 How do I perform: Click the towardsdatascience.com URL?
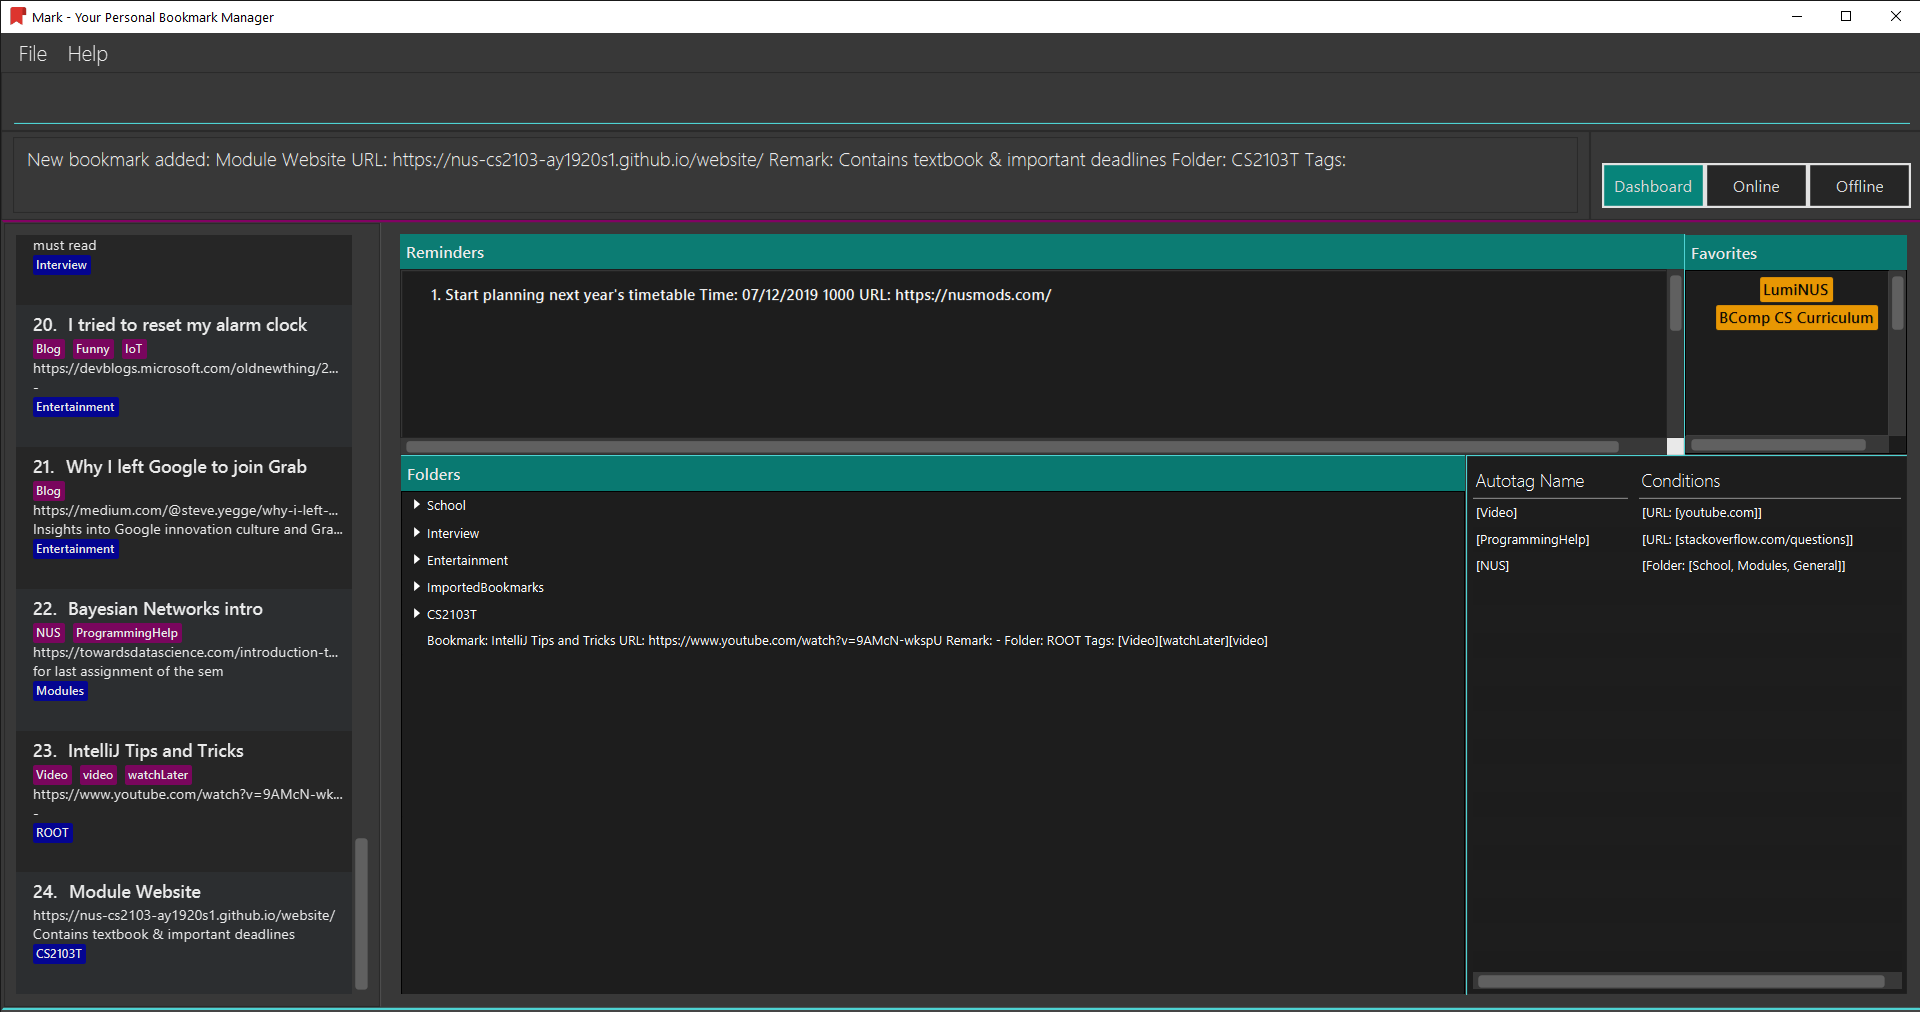(x=186, y=653)
